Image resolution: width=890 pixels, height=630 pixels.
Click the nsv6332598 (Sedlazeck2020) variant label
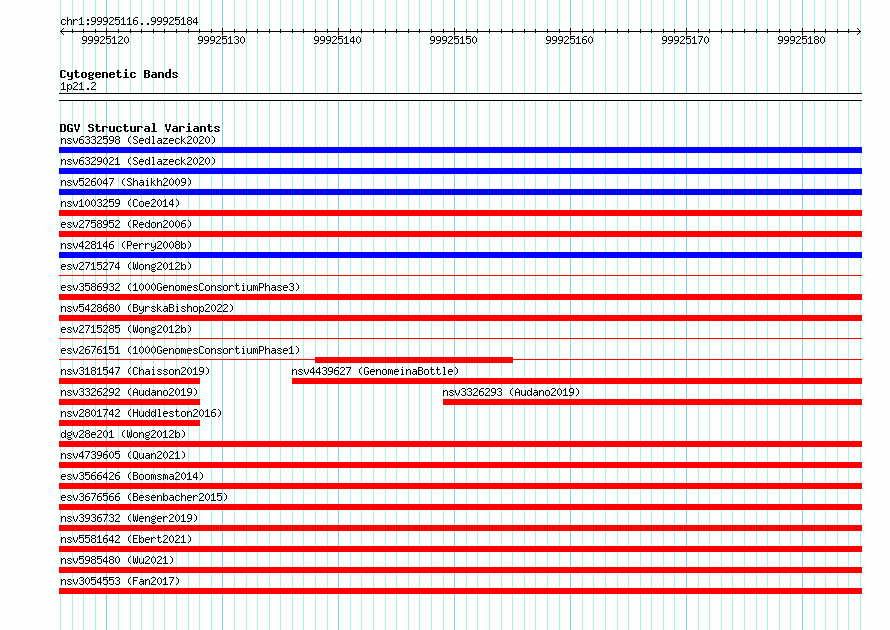pyautogui.click(x=138, y=140)
